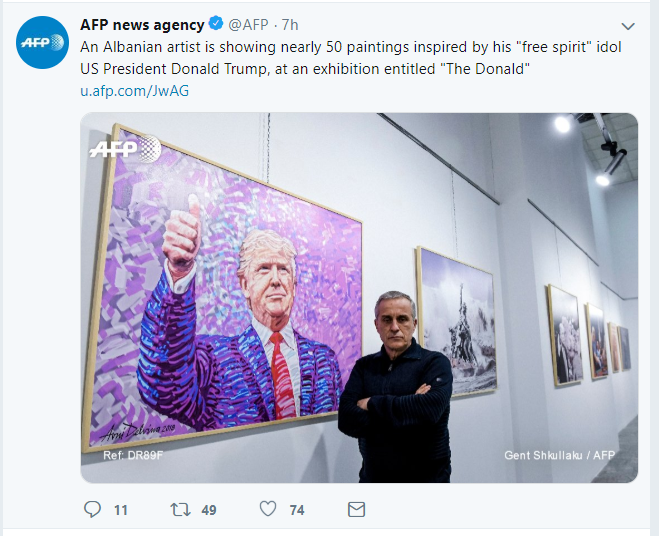Screen dimensions: 659x536
Task: Like the tweet with the heart icon
Action: pyautogui.click(x=268, y=509)
